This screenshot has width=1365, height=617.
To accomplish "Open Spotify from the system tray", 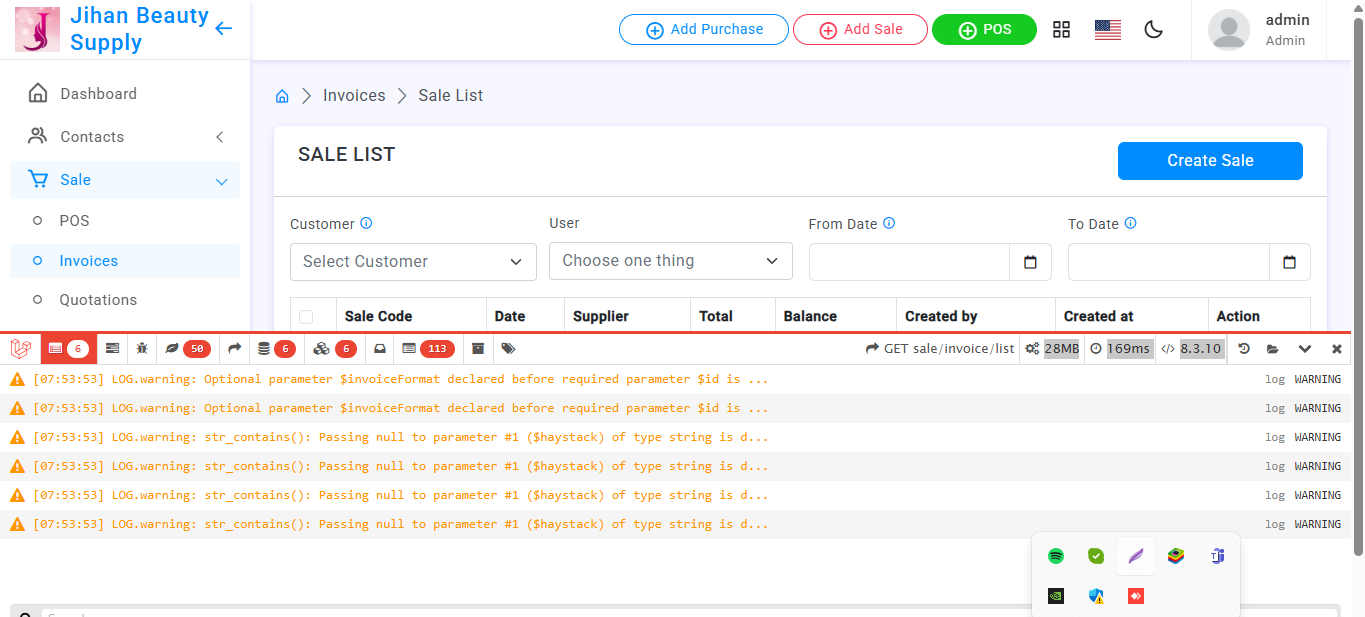I will (1056, 556).
